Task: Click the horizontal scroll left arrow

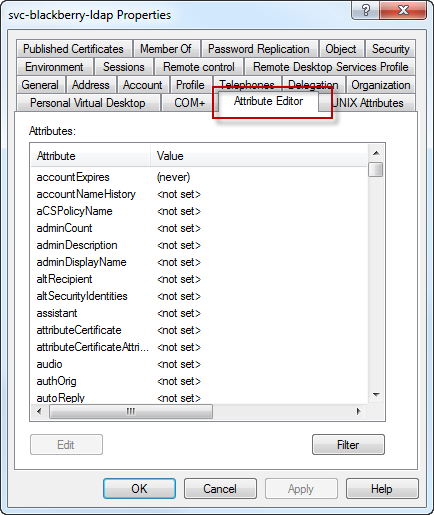Action: click(x=39, y=411)
